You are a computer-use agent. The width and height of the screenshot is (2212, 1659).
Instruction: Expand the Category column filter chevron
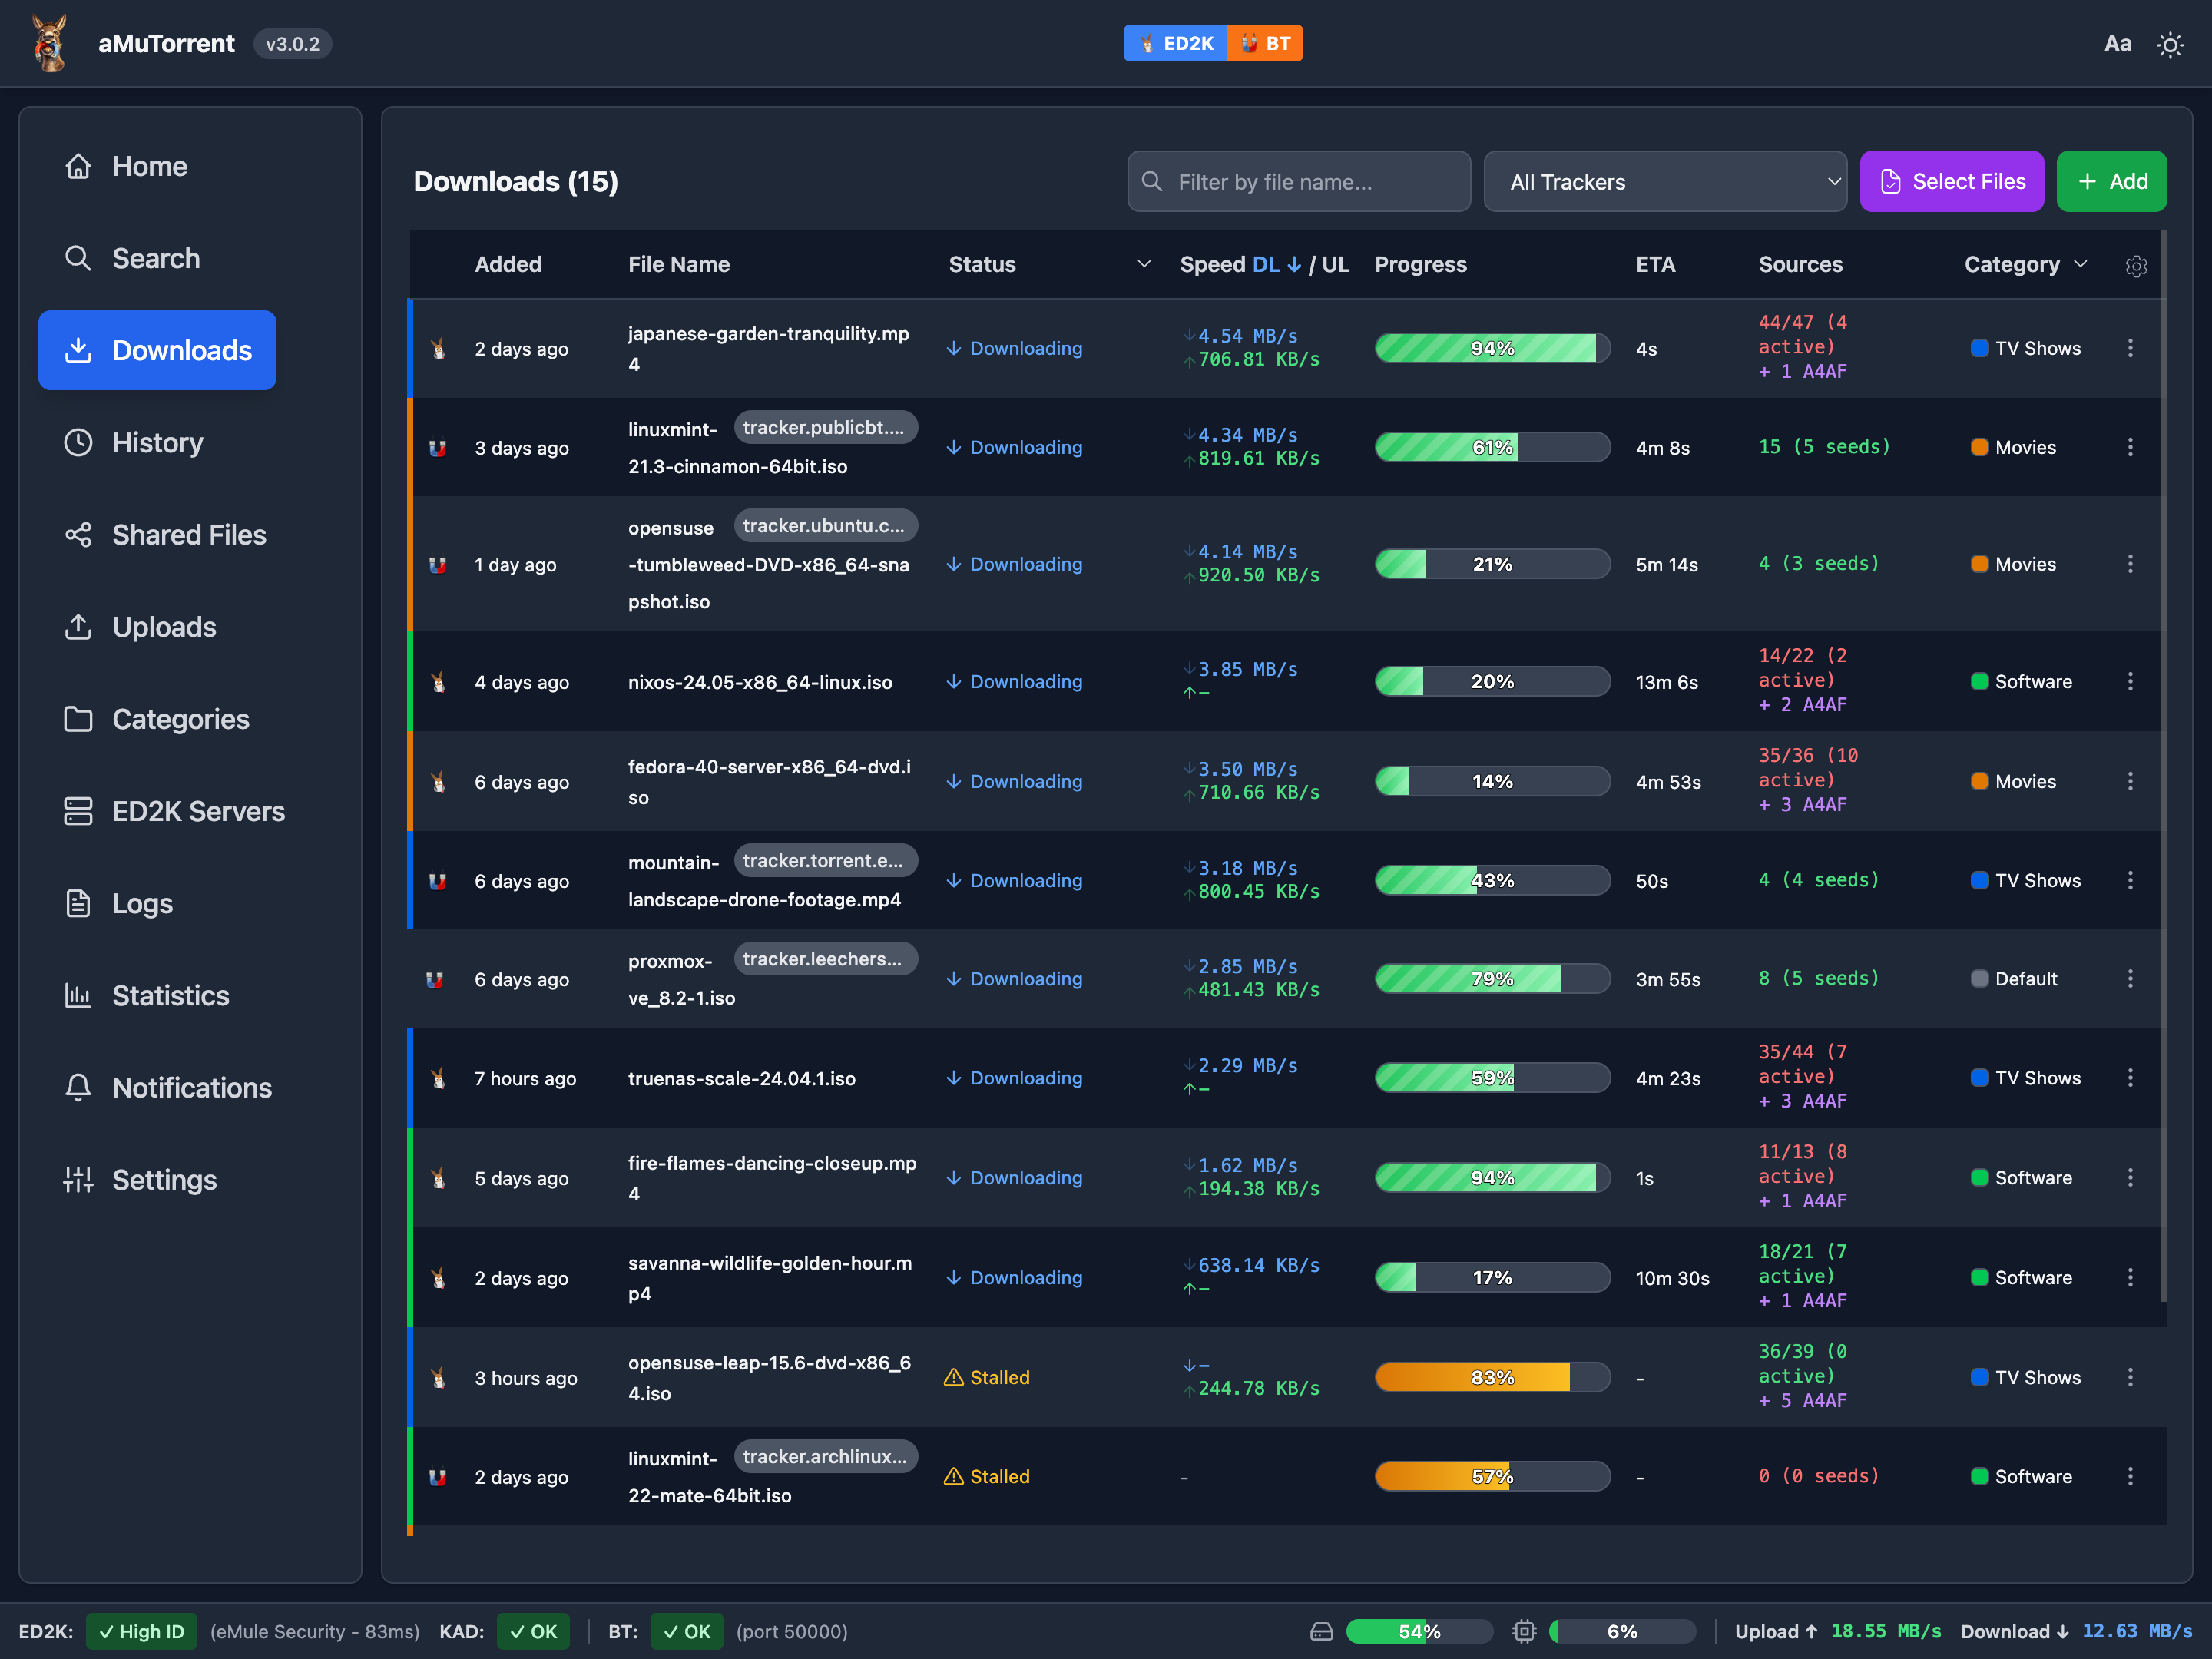pos(2081,265)
